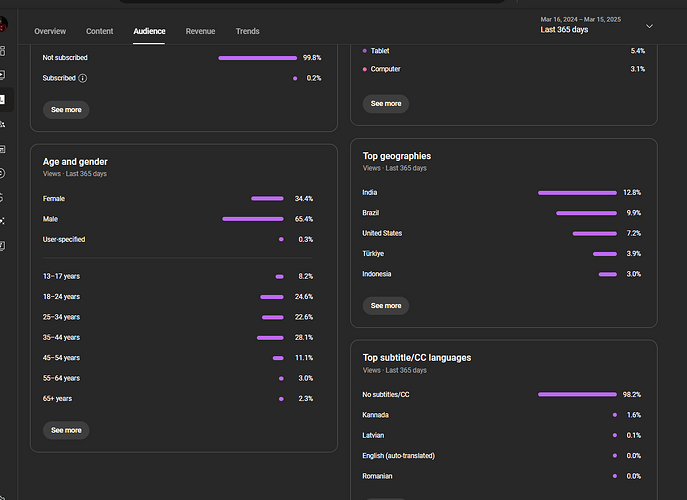The width and height of the screenshot is (687, 500).
Task: Click the info icon next to Subscribed
Action: [x=82, y=78]
